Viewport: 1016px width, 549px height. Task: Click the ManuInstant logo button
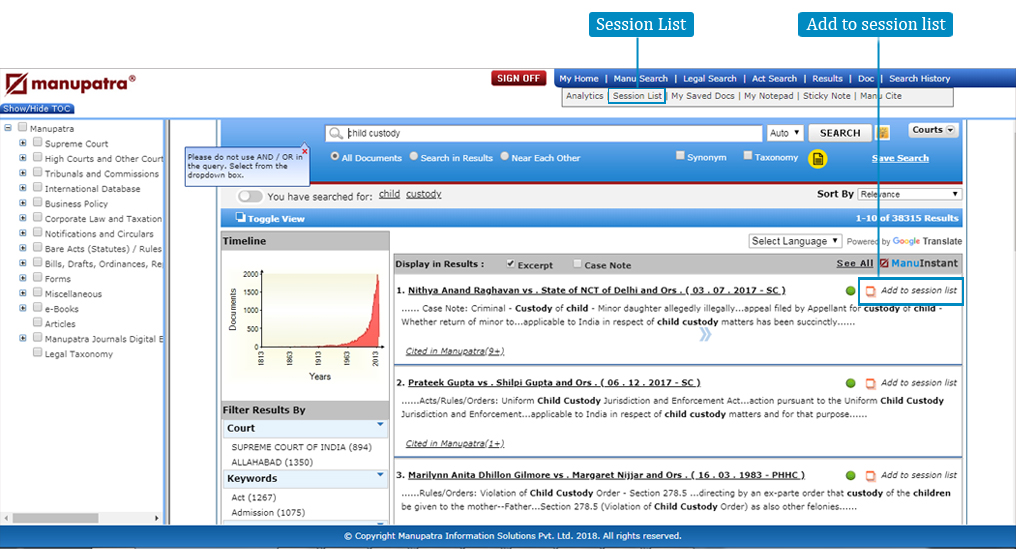pyautogui.click(x=919, y=263)
